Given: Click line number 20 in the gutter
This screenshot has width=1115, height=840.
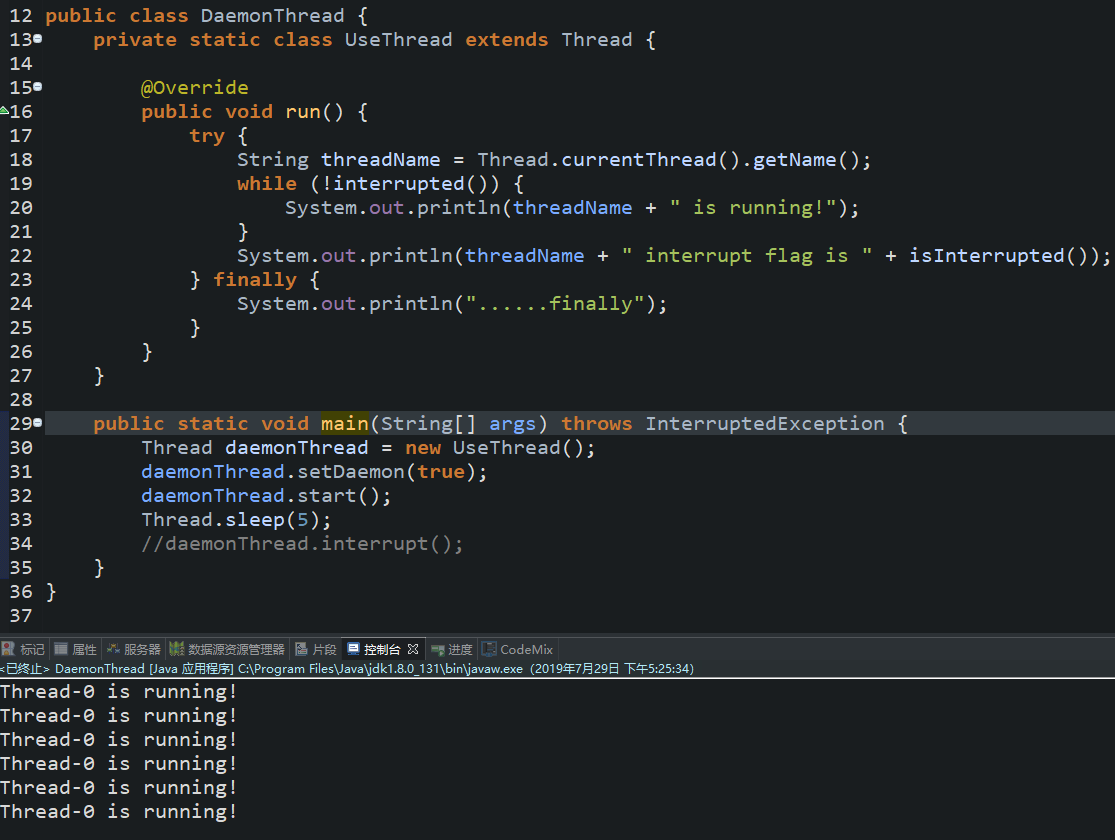Looking at the screenshot, I should [x=21, y=208].
